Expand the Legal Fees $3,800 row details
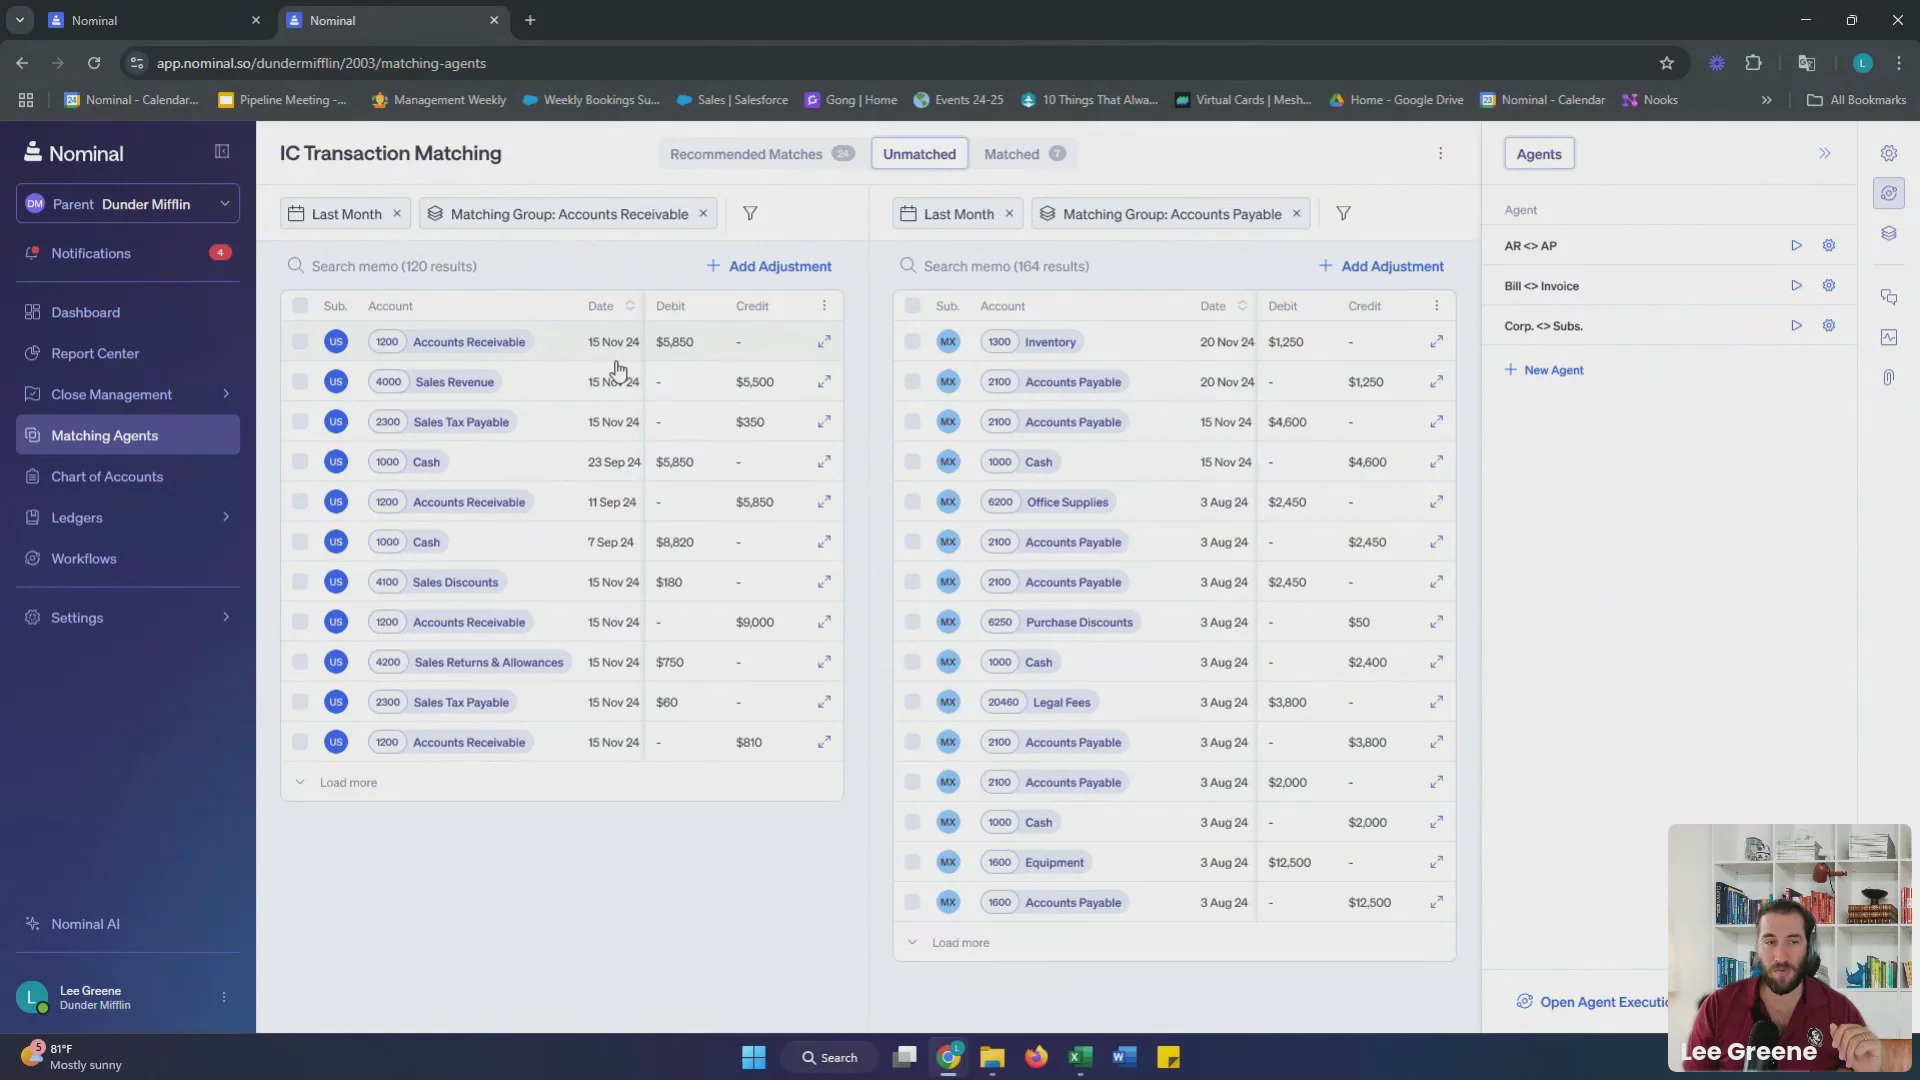 click(x=1436, y=701)
